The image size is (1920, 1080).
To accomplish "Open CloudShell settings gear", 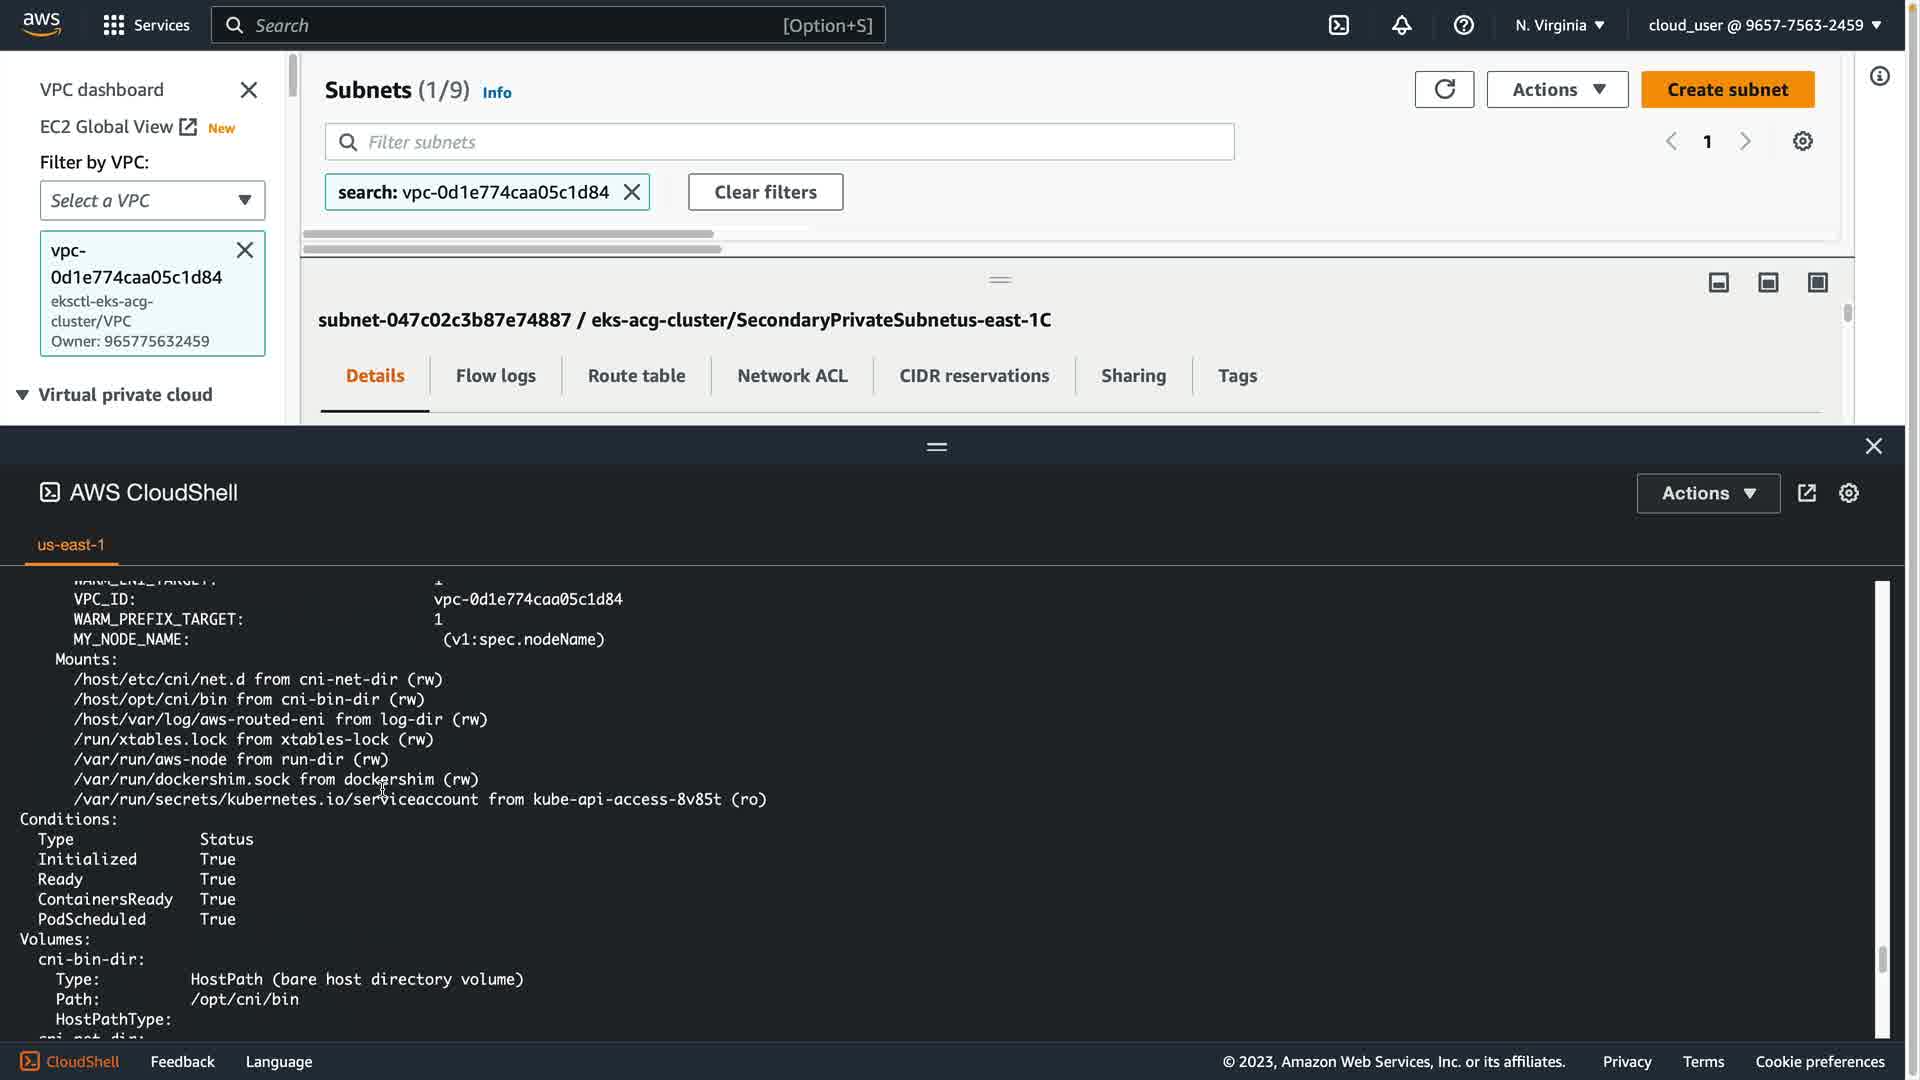I will (1849, 493).
